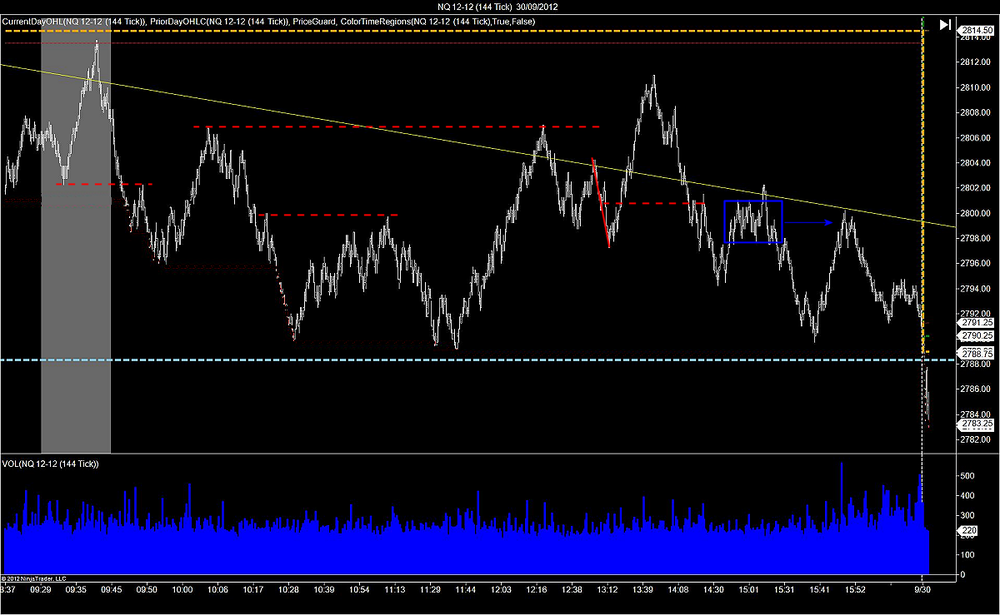Click the 15:52 time axis label

click(855, 589)
